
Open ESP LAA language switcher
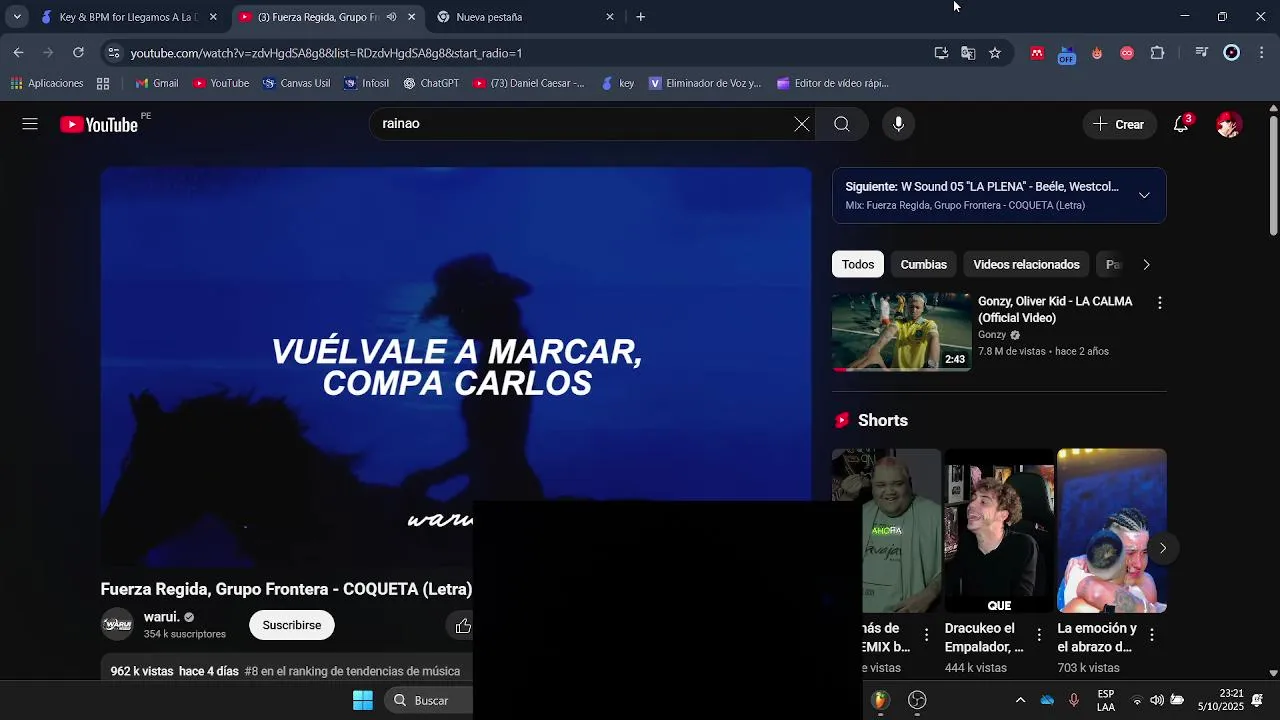[1106, 700]
